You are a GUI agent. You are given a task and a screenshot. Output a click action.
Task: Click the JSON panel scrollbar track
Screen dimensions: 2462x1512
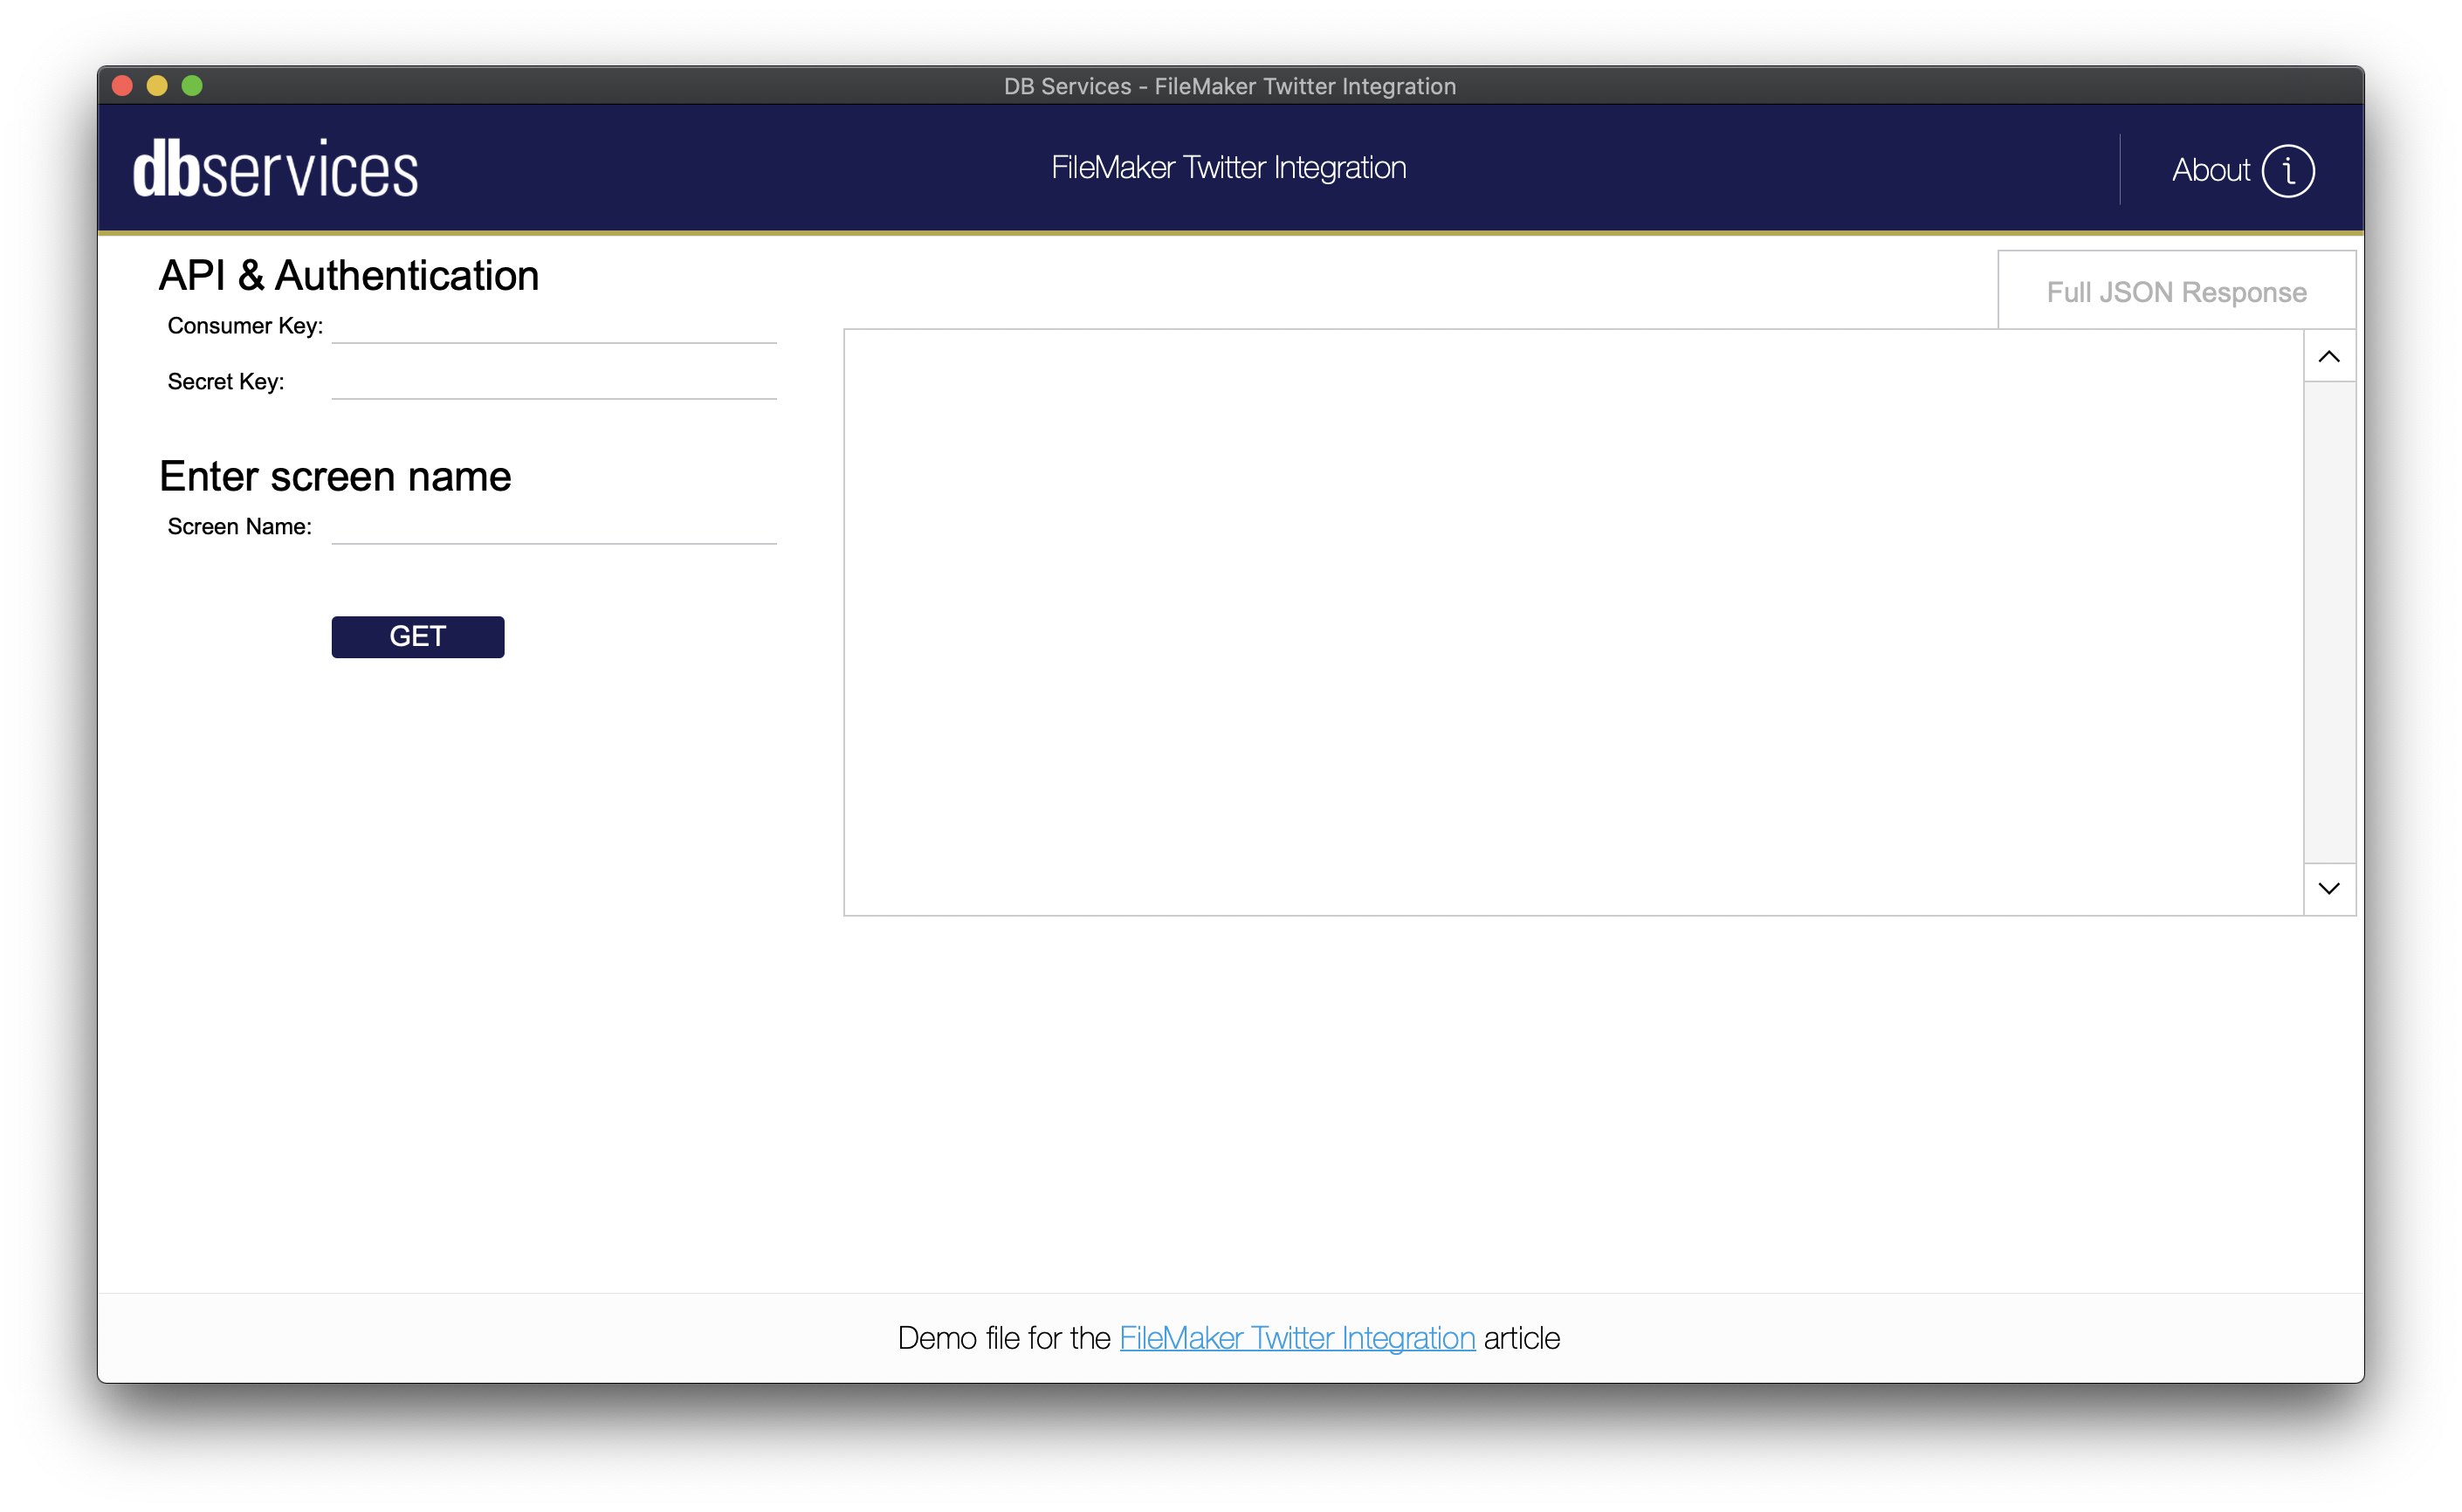tap(2328, 622)
